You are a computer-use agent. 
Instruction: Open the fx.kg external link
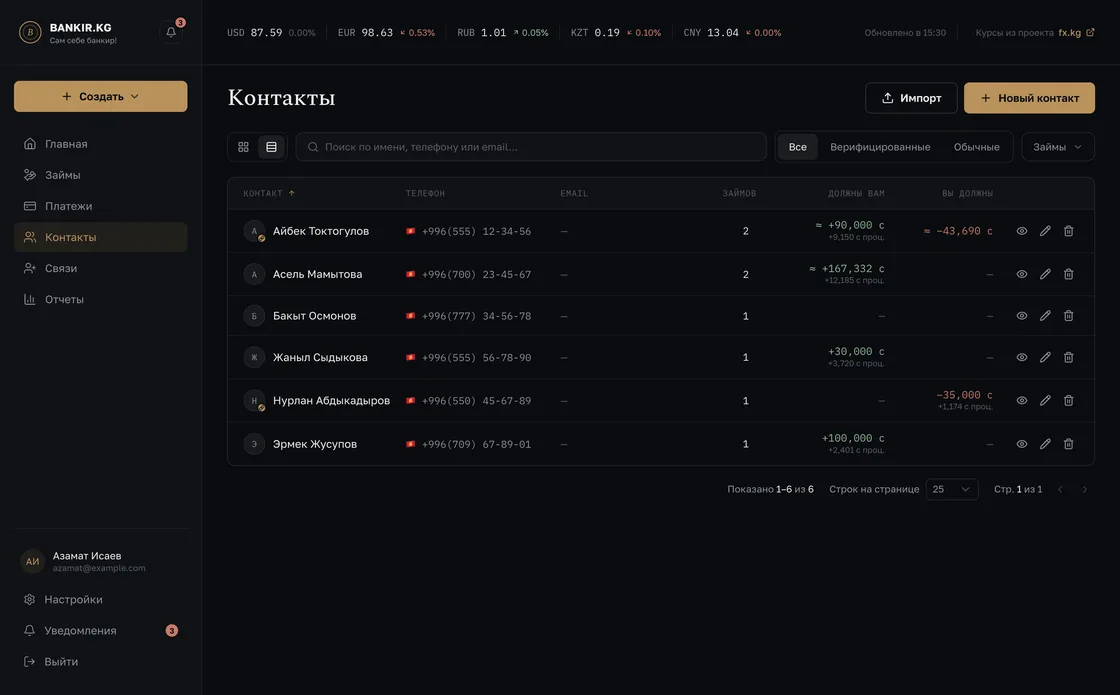[x=1076, y=33]
